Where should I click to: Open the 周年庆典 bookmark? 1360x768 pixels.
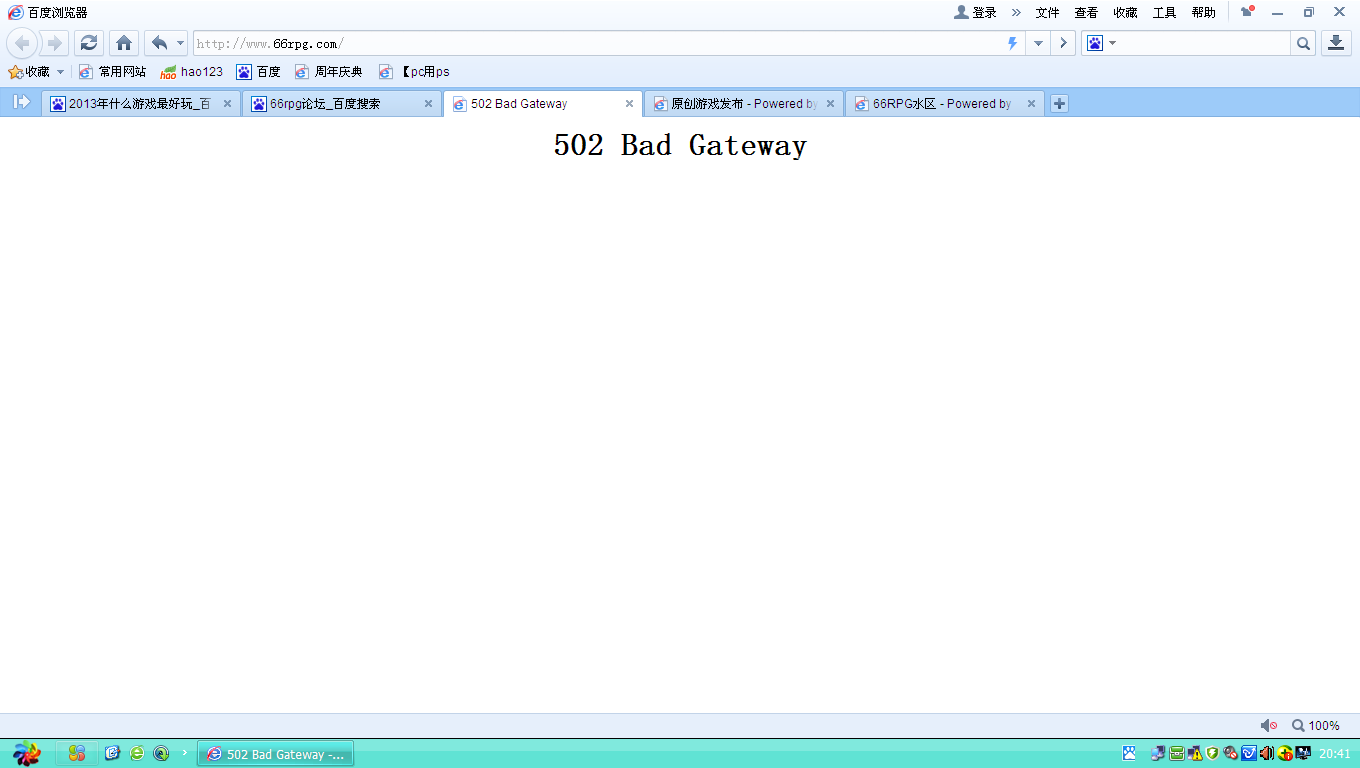tap(329, 72)
